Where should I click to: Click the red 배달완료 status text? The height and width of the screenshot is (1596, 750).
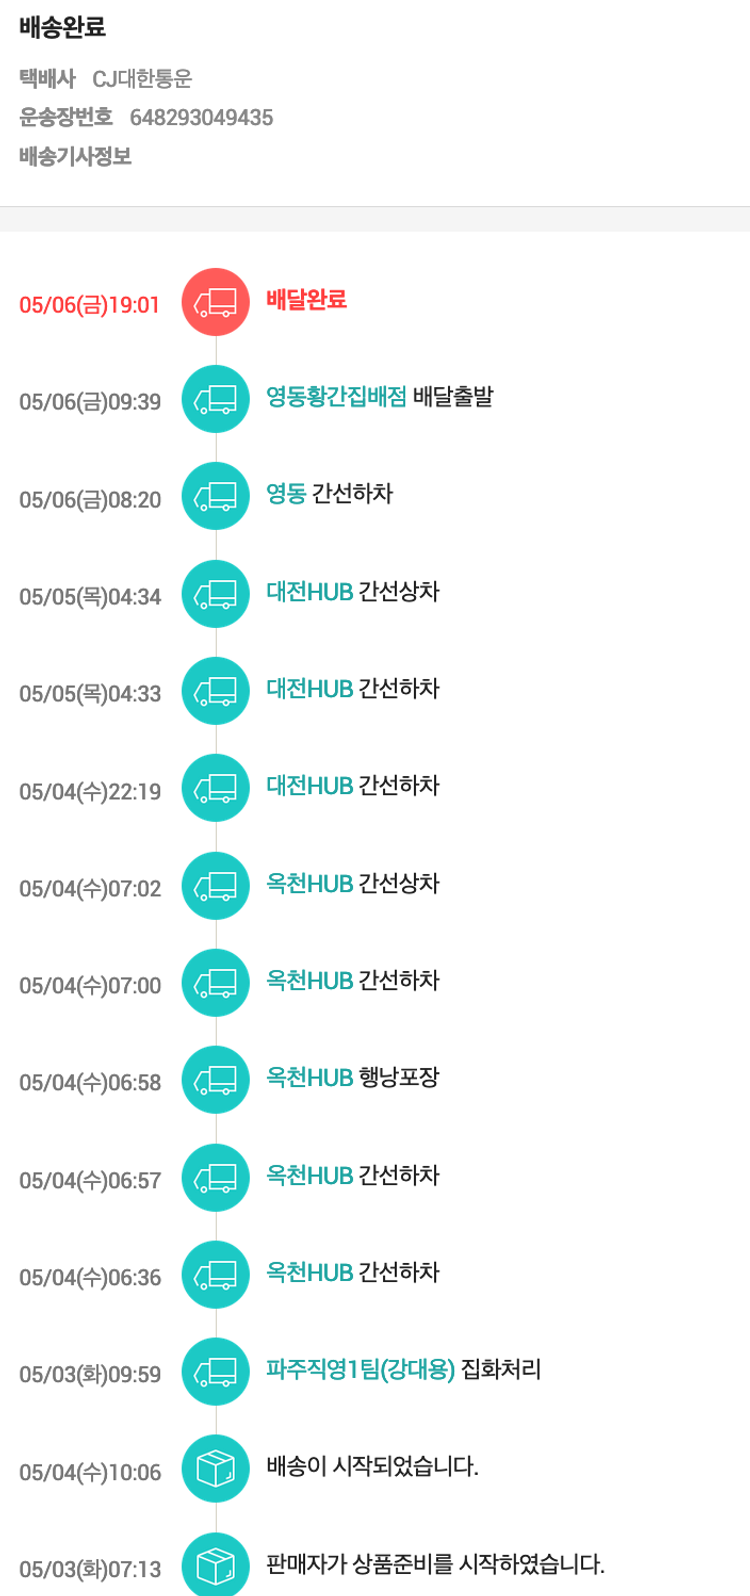(306, 300)
